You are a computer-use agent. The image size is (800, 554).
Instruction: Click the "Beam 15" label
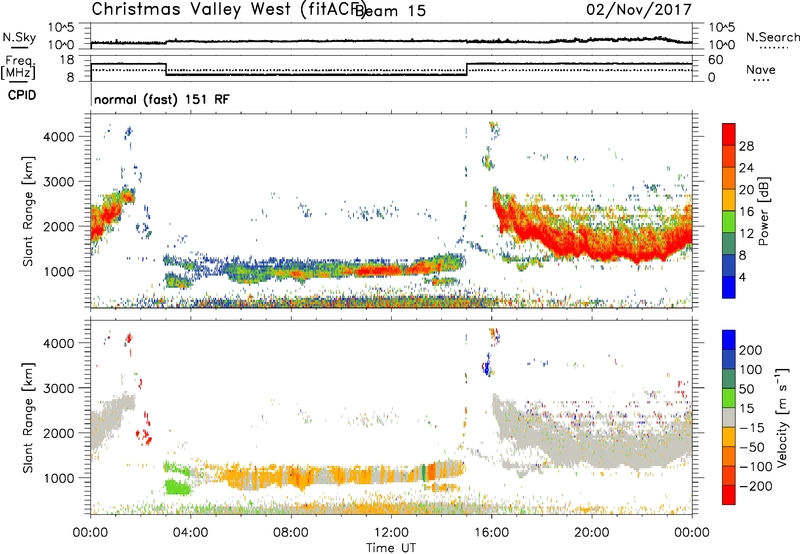pos(390,11)
